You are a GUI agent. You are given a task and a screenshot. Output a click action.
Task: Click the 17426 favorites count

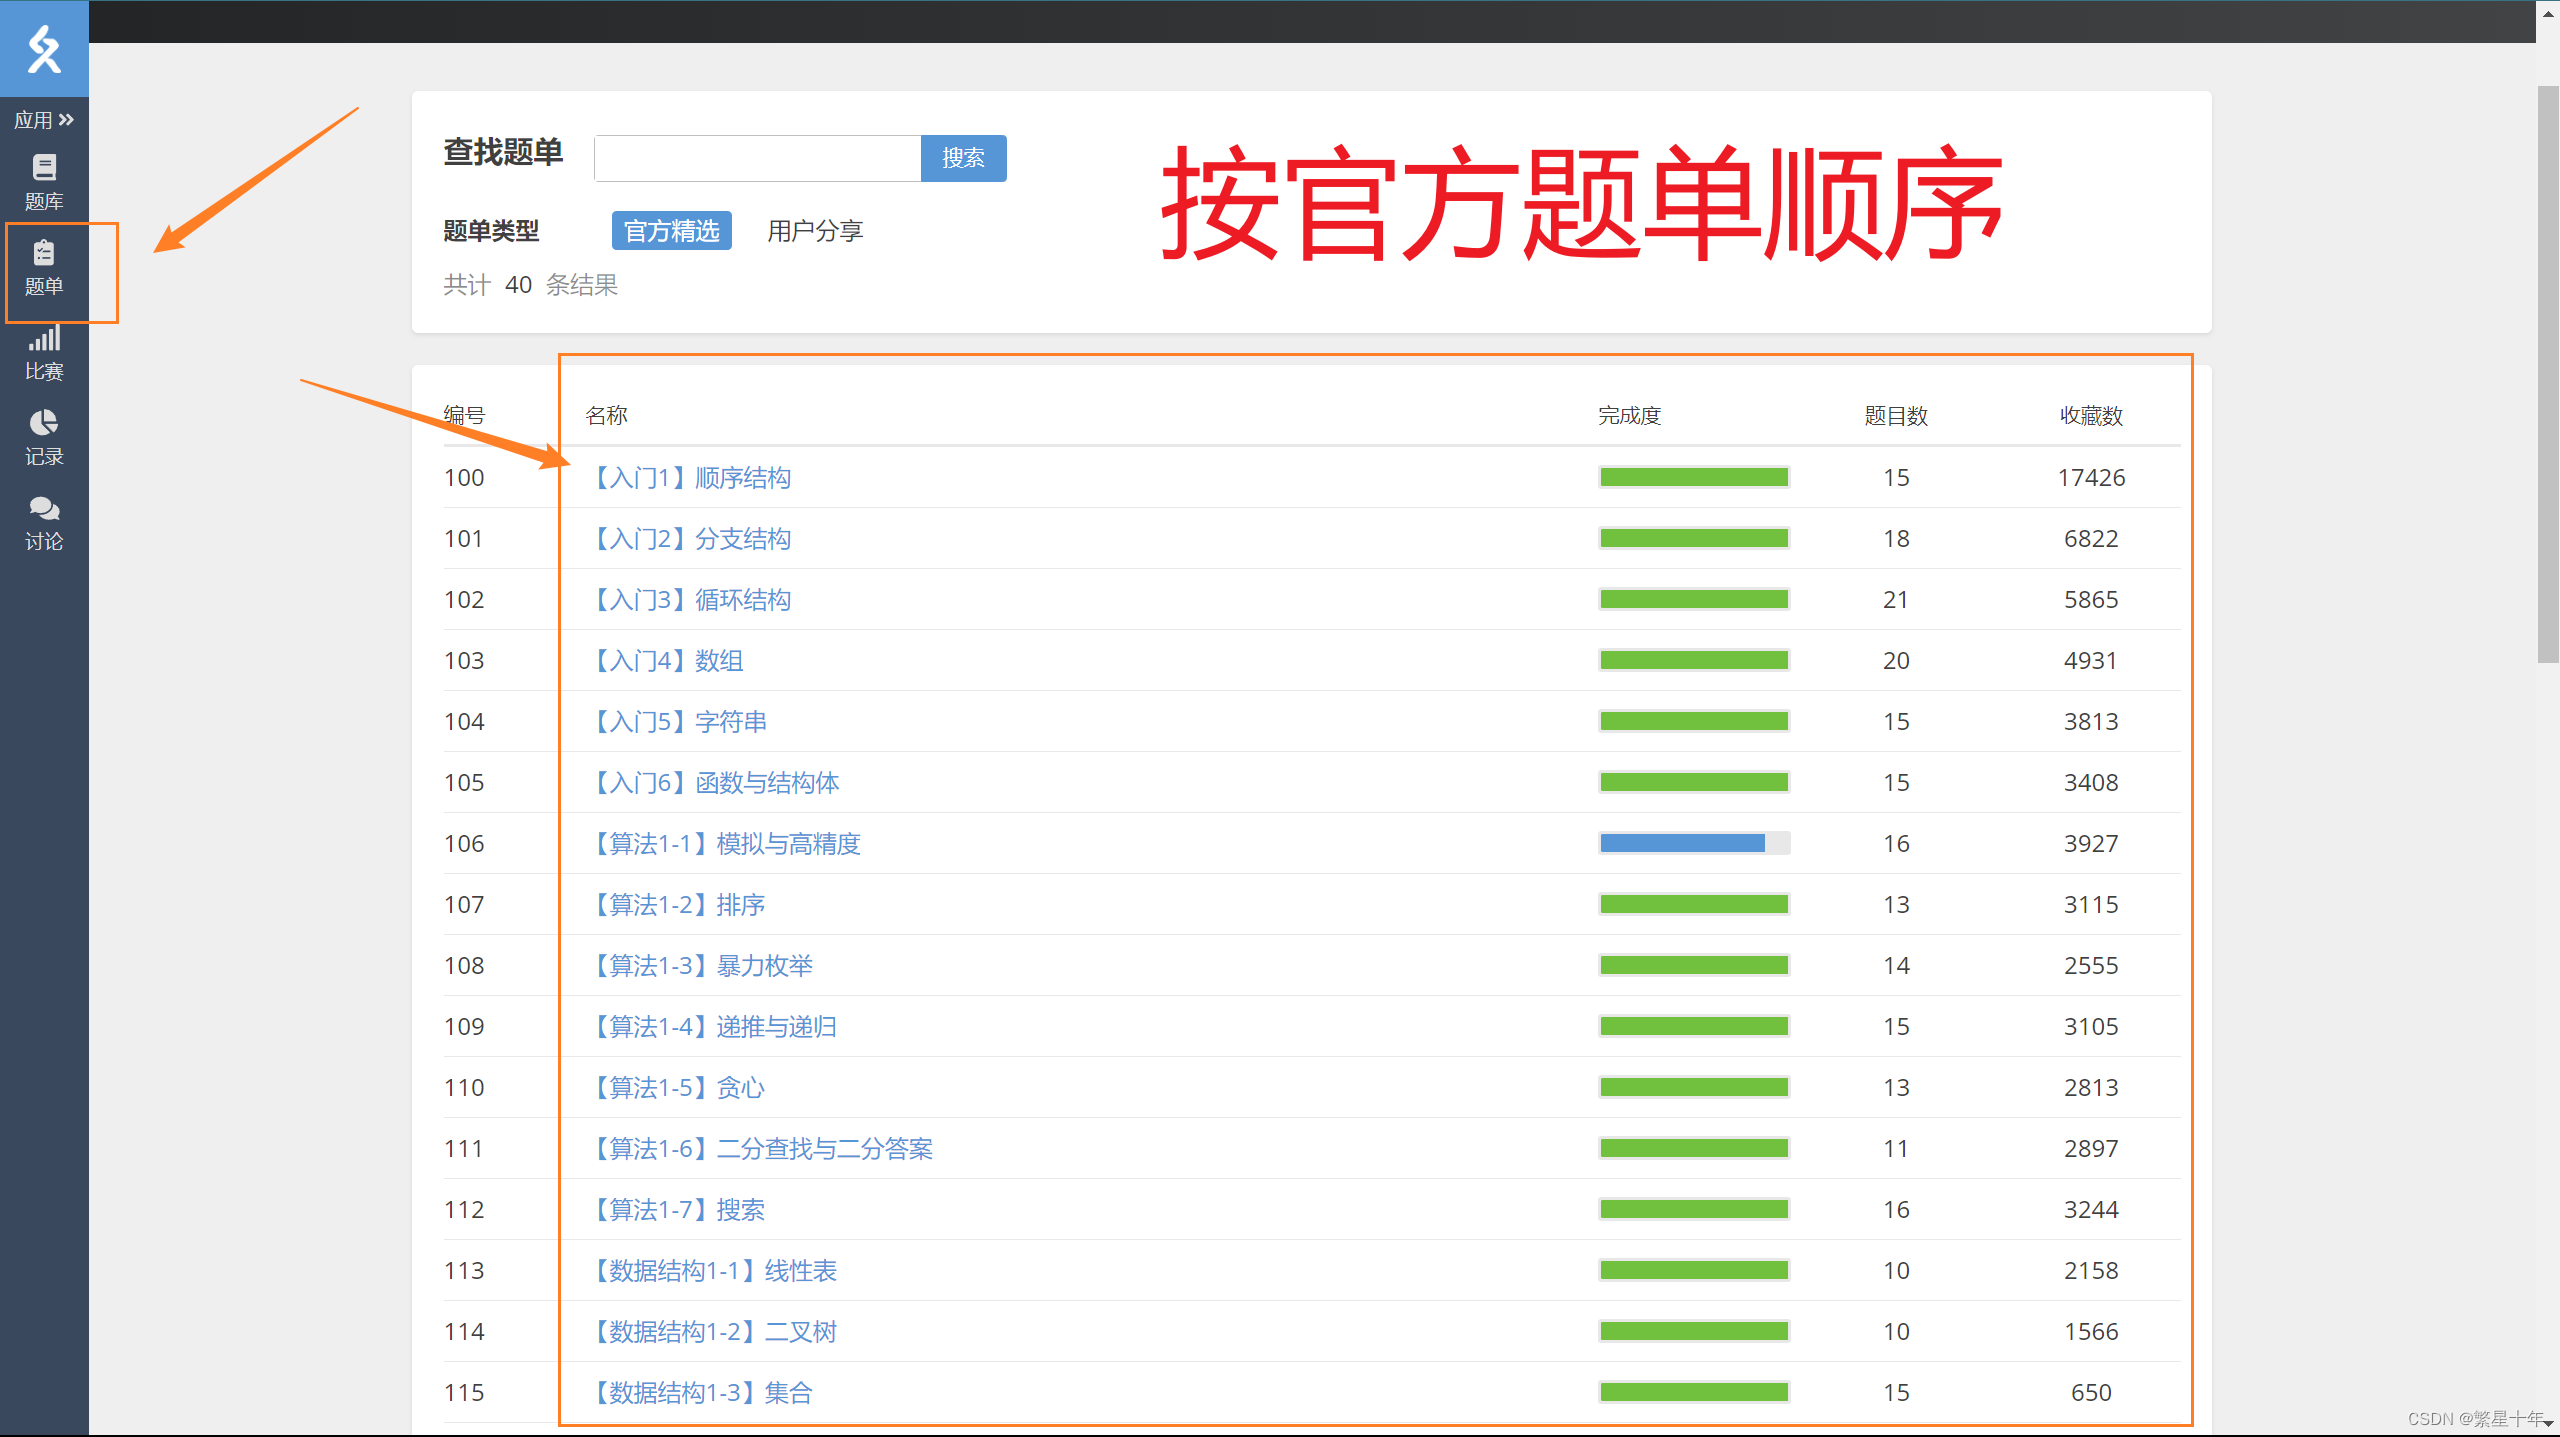coord(2091,478)
